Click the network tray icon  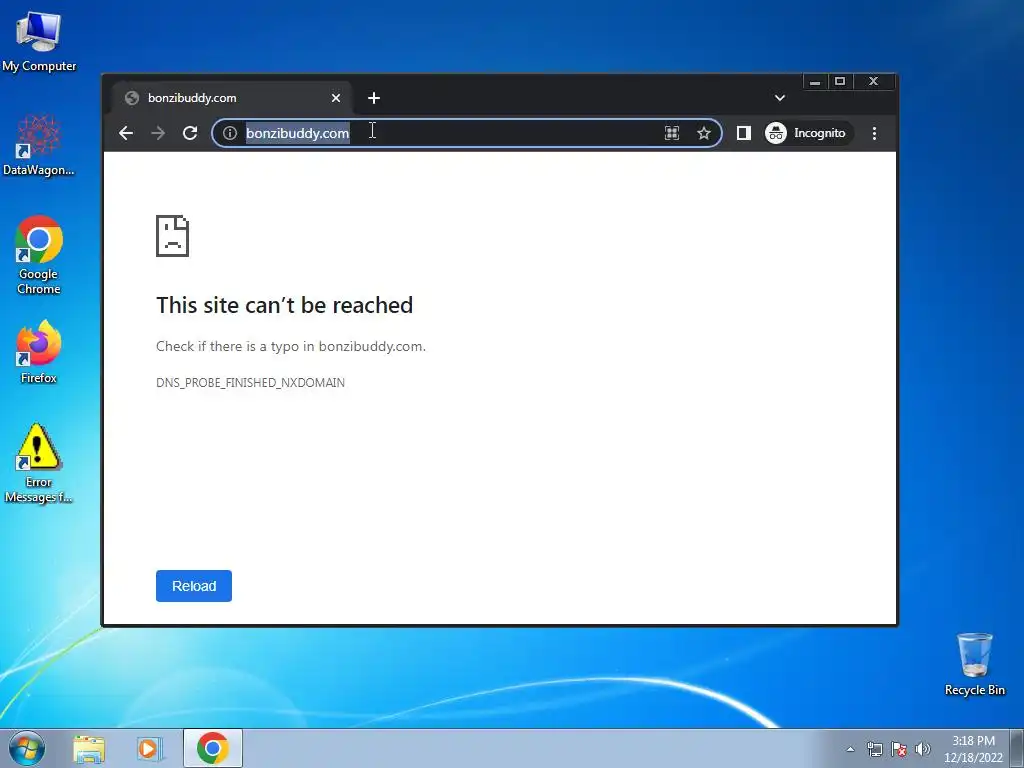click(874, 749)
